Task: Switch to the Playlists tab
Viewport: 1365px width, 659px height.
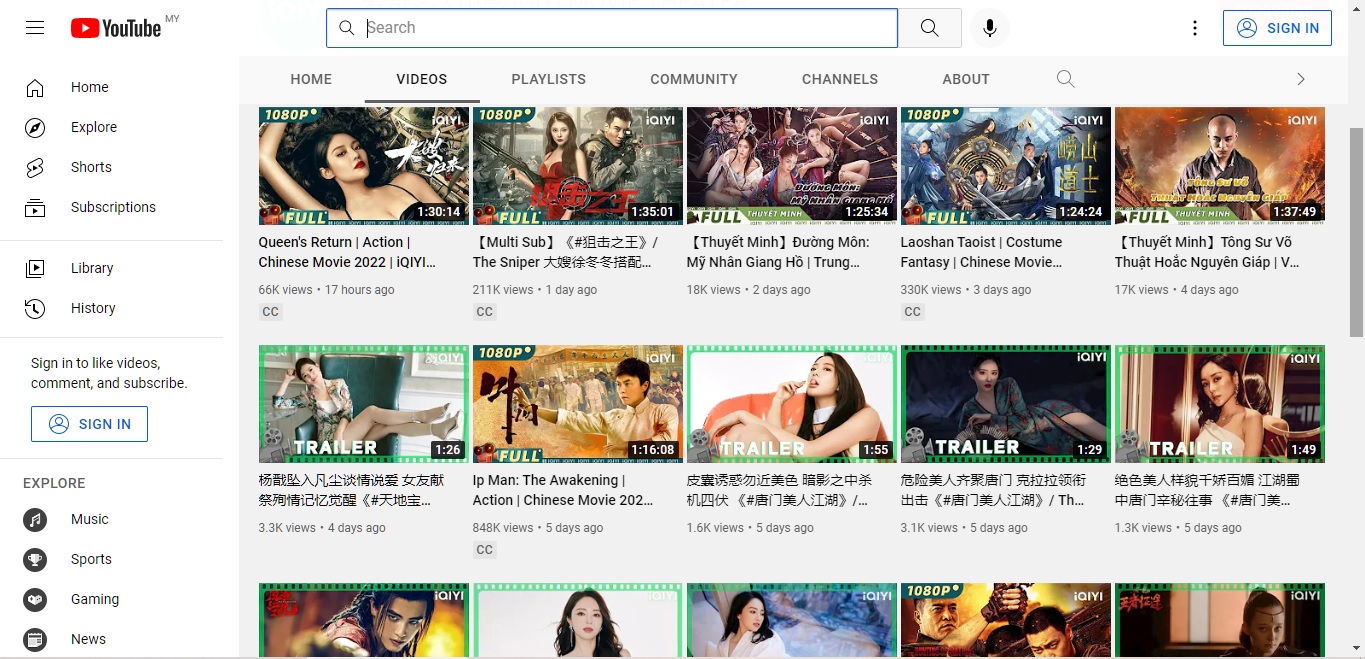Action: point(548,79)
